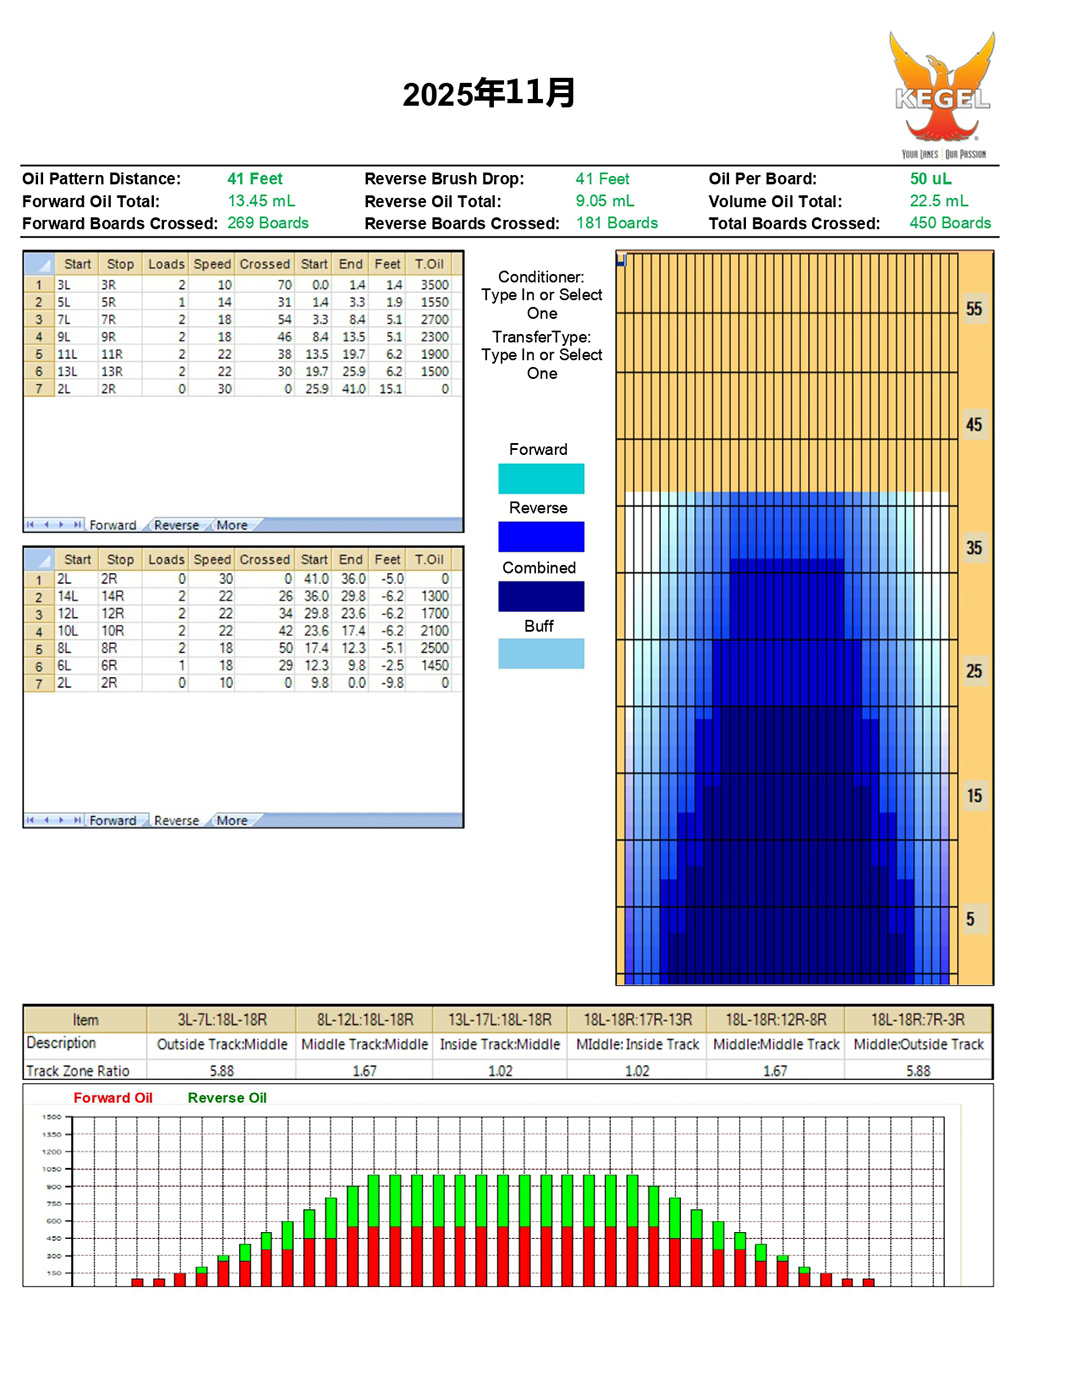The width and height of the screenshot is (1080, 1397).
Task: Open the TransferType 'Type In or Select One' field
Action: 542,364
